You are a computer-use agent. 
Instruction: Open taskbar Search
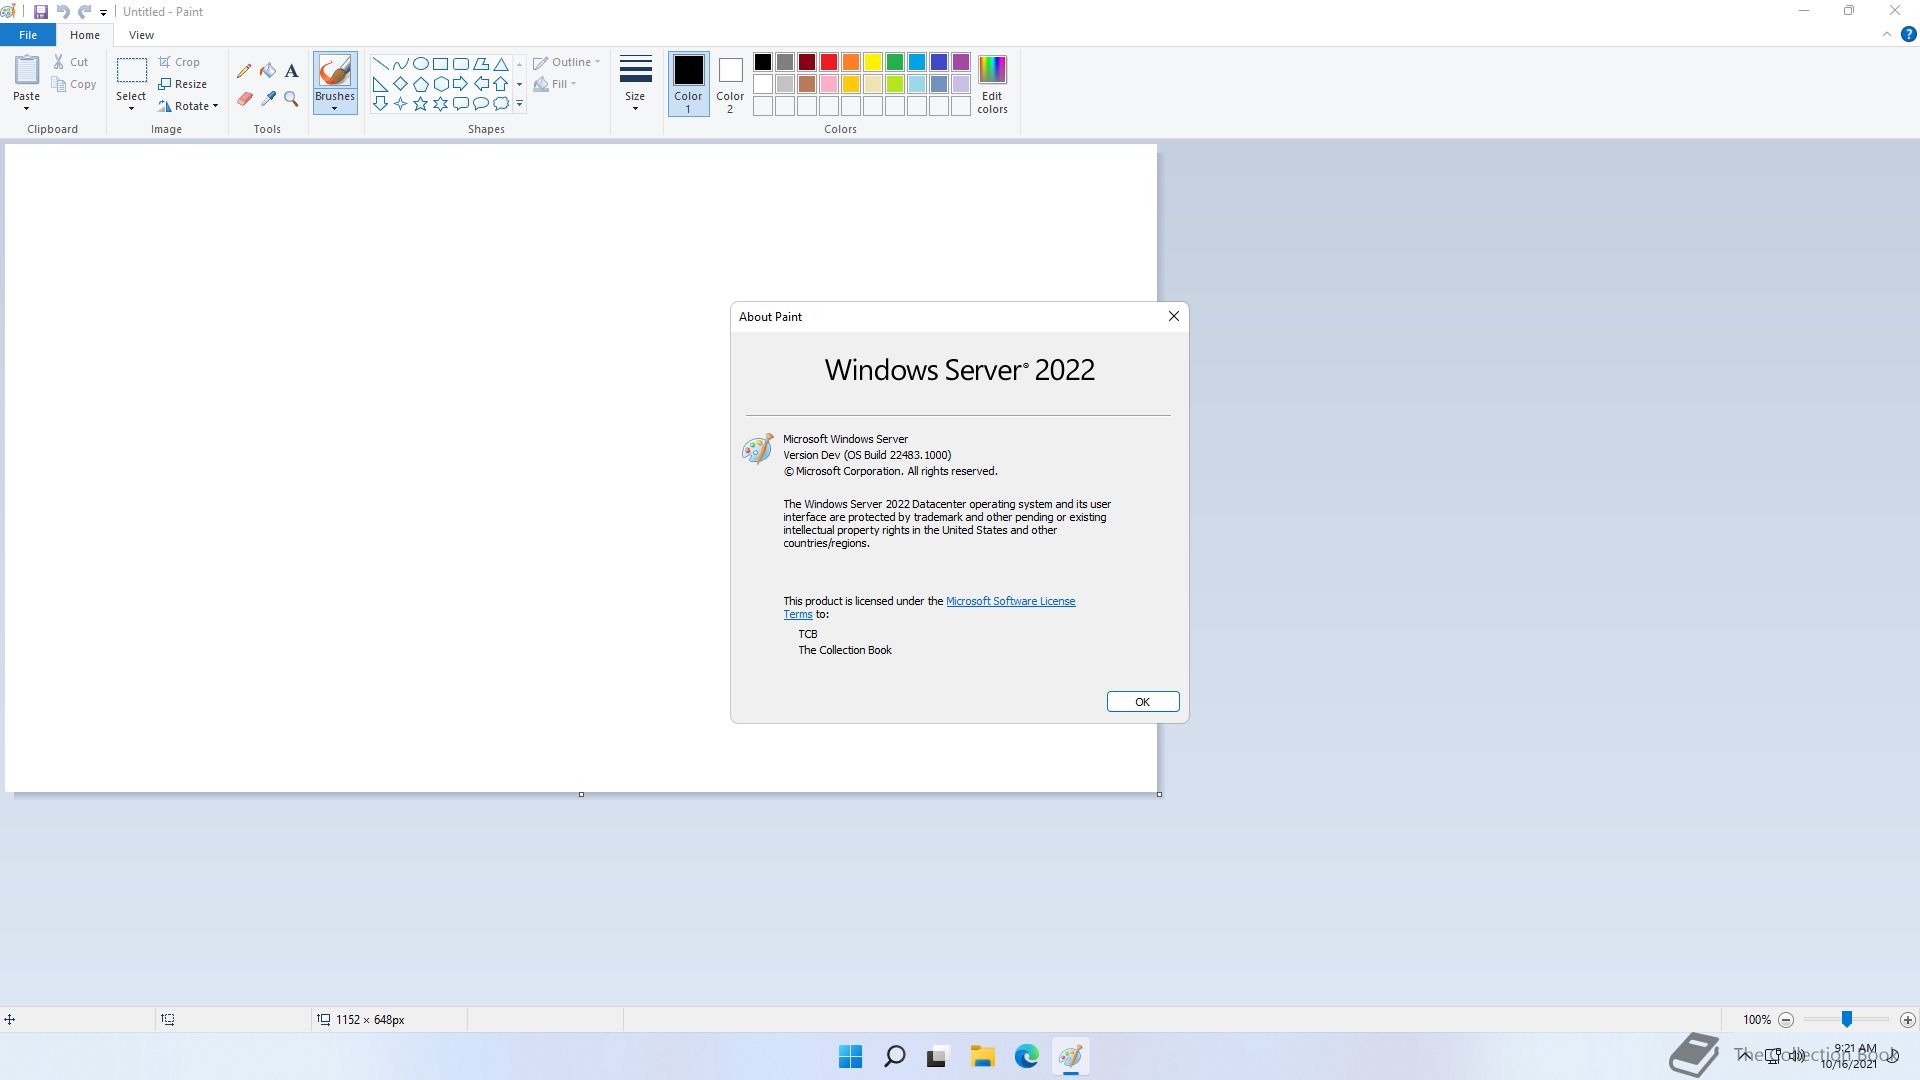[895, 1057]
